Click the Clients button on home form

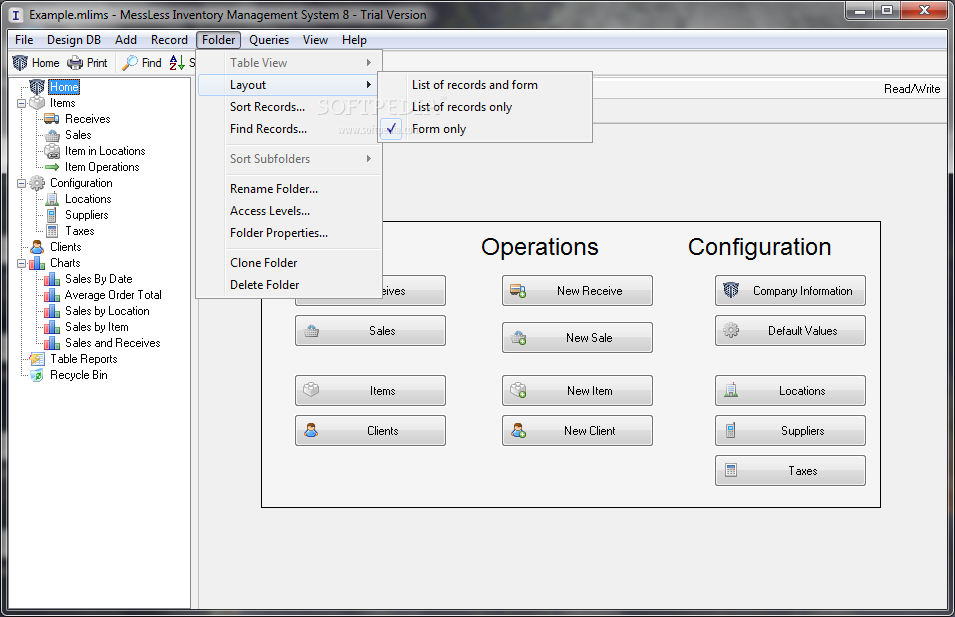pos(370,431)
